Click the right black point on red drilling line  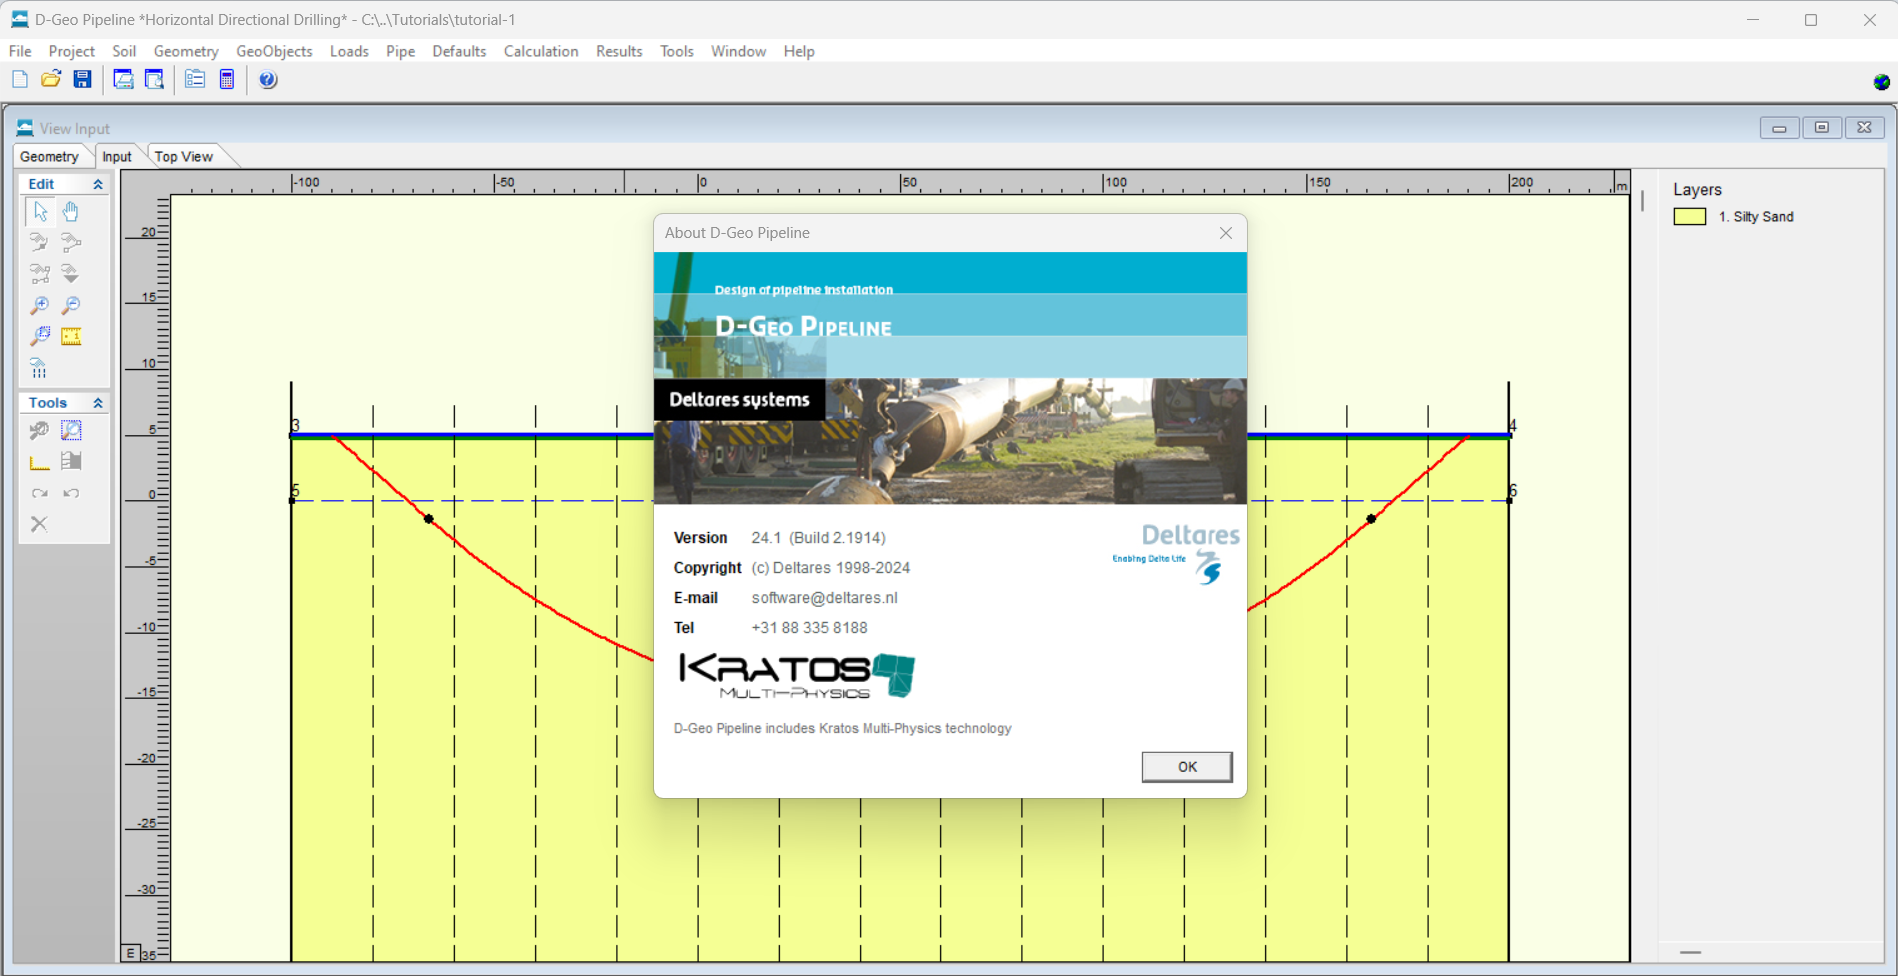[1371, 519]
